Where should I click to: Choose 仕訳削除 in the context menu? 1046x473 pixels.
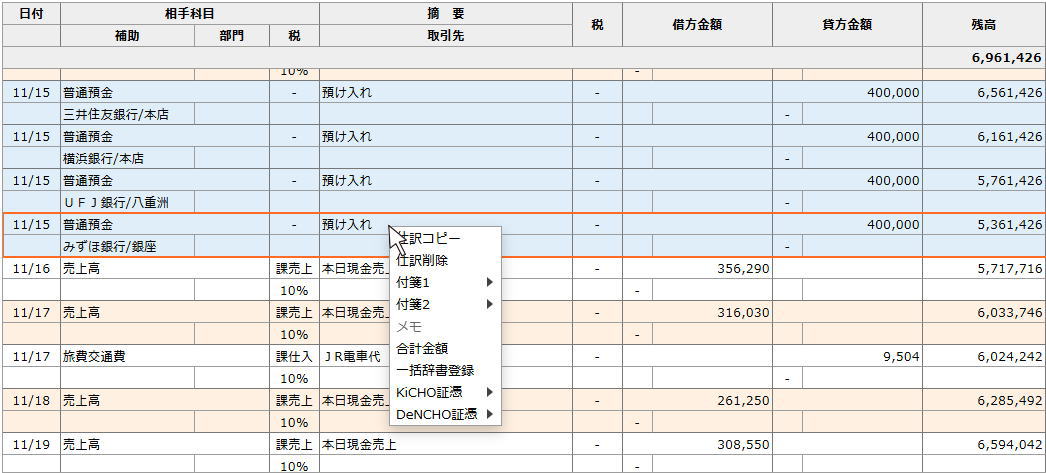pos(422,260)
